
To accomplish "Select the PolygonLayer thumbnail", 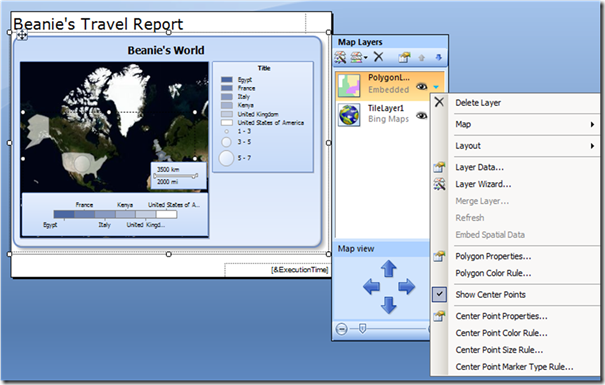I will click(x=349, y=85).
